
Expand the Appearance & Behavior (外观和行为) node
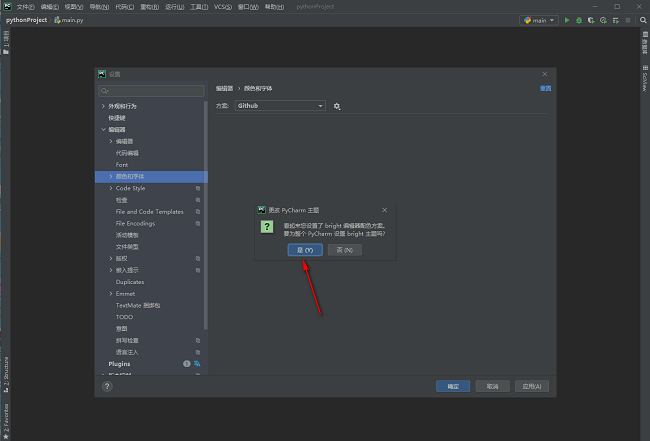103,106
